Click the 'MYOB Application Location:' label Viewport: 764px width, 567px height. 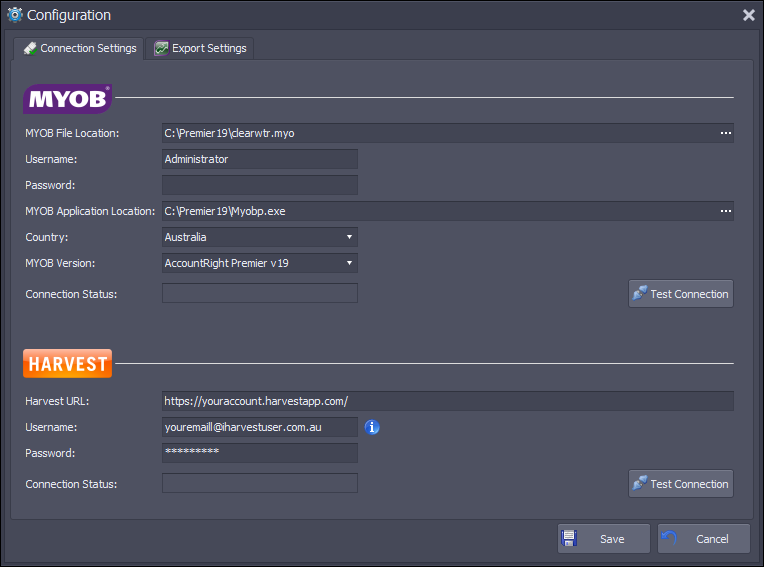pyautogui.click(x=90, y=211)
